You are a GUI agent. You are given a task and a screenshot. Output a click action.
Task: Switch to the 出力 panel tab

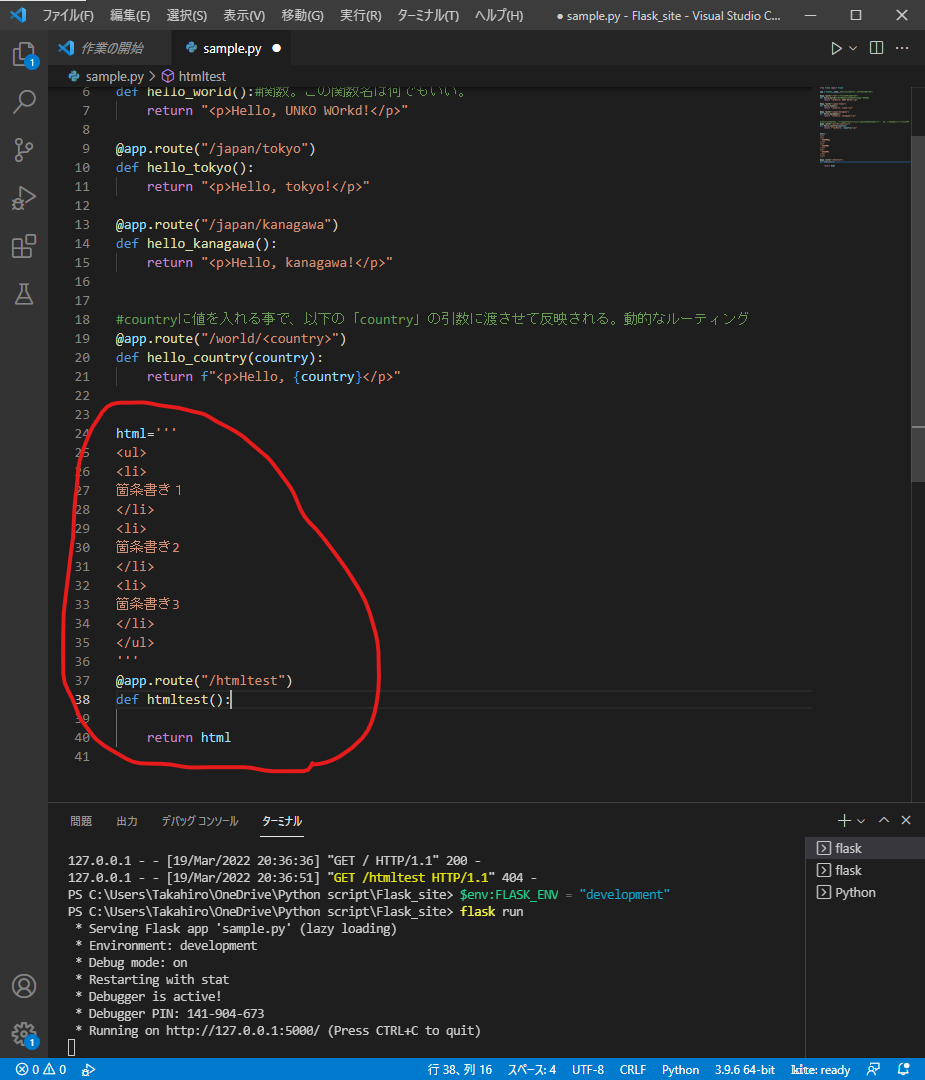127,821
